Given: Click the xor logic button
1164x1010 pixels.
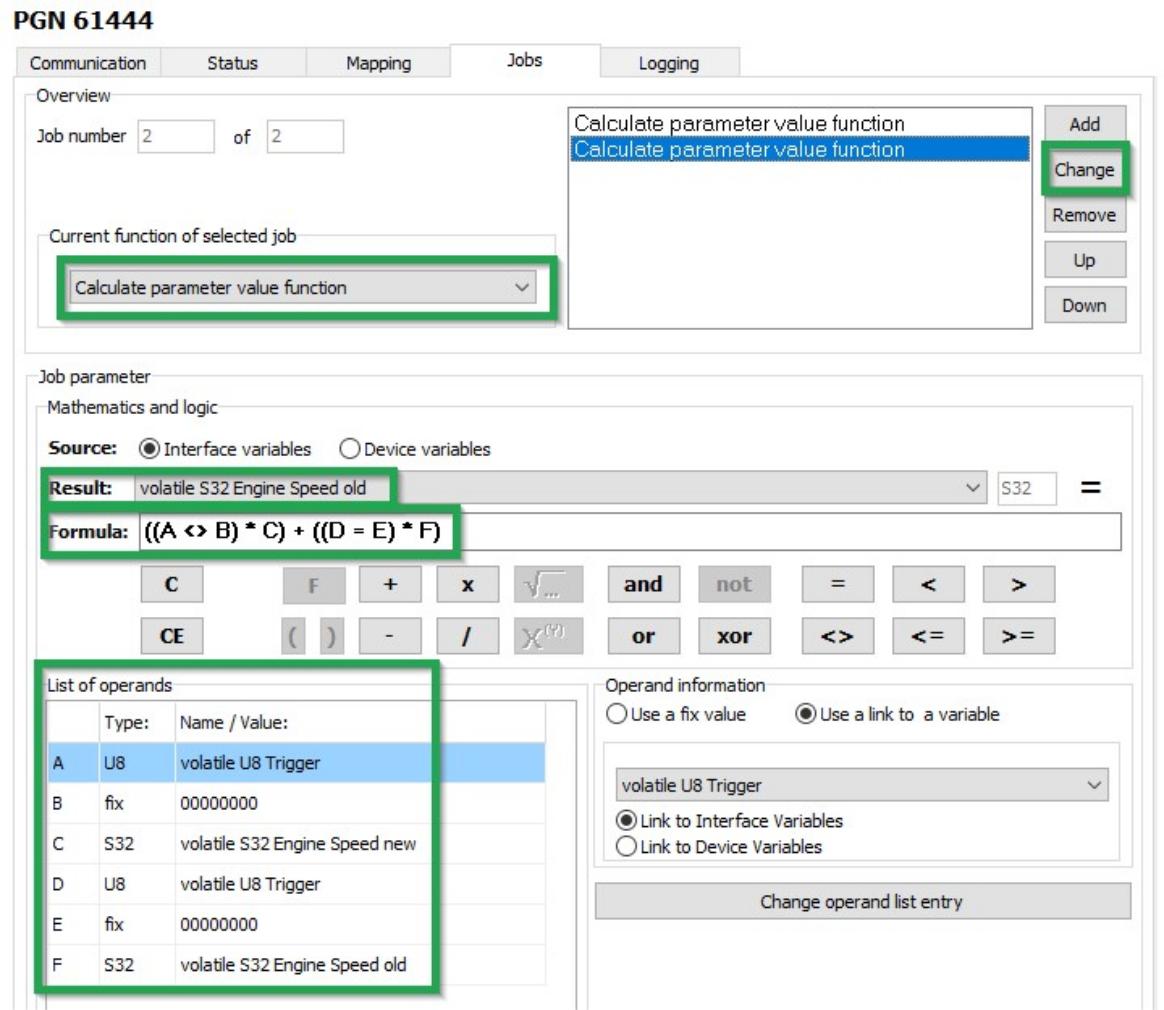Looking at the screenshot, I should tap(733, 635).
